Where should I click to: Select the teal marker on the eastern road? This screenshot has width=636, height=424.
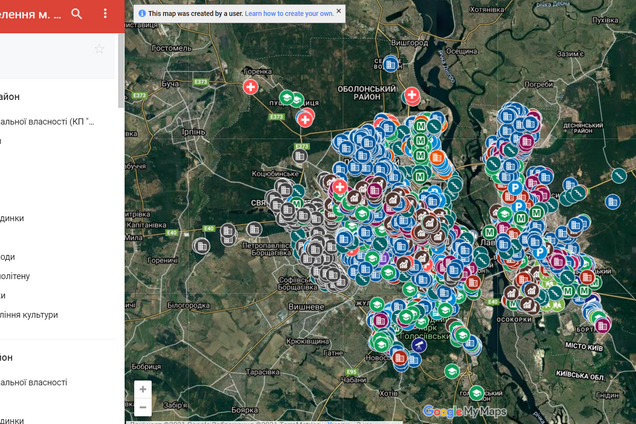619,177
